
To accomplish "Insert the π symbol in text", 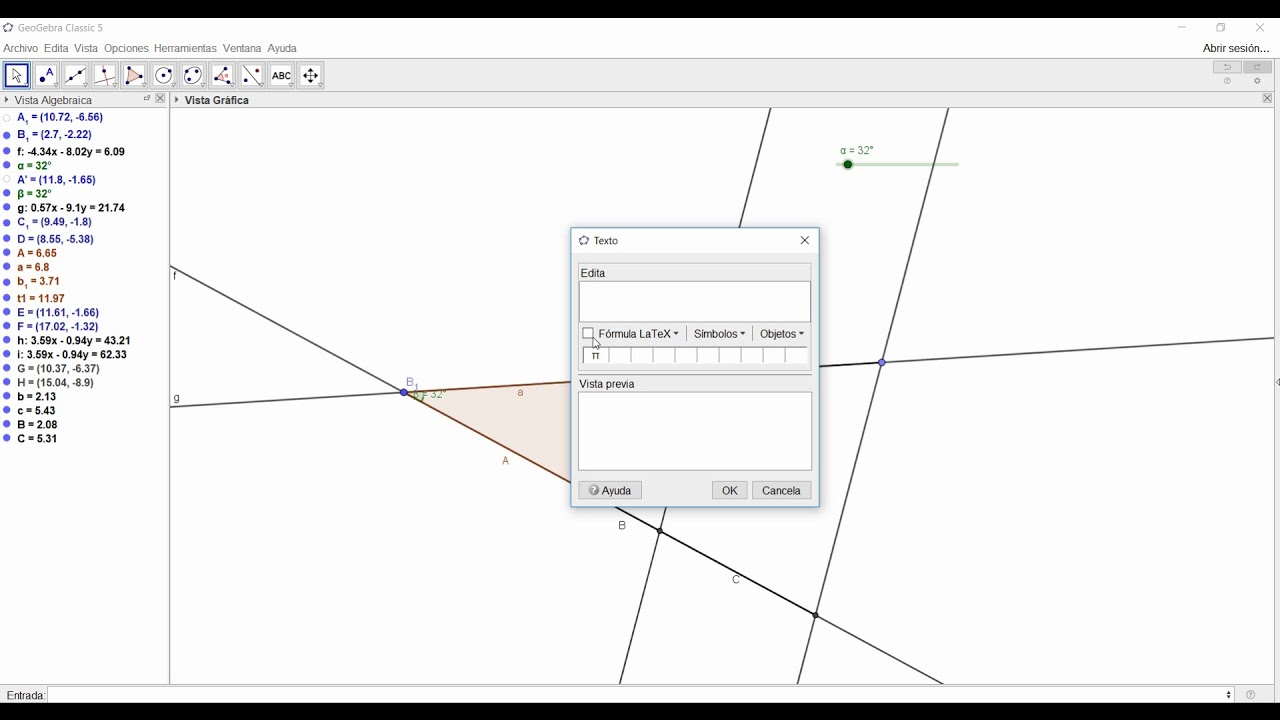I will (596, 356).
